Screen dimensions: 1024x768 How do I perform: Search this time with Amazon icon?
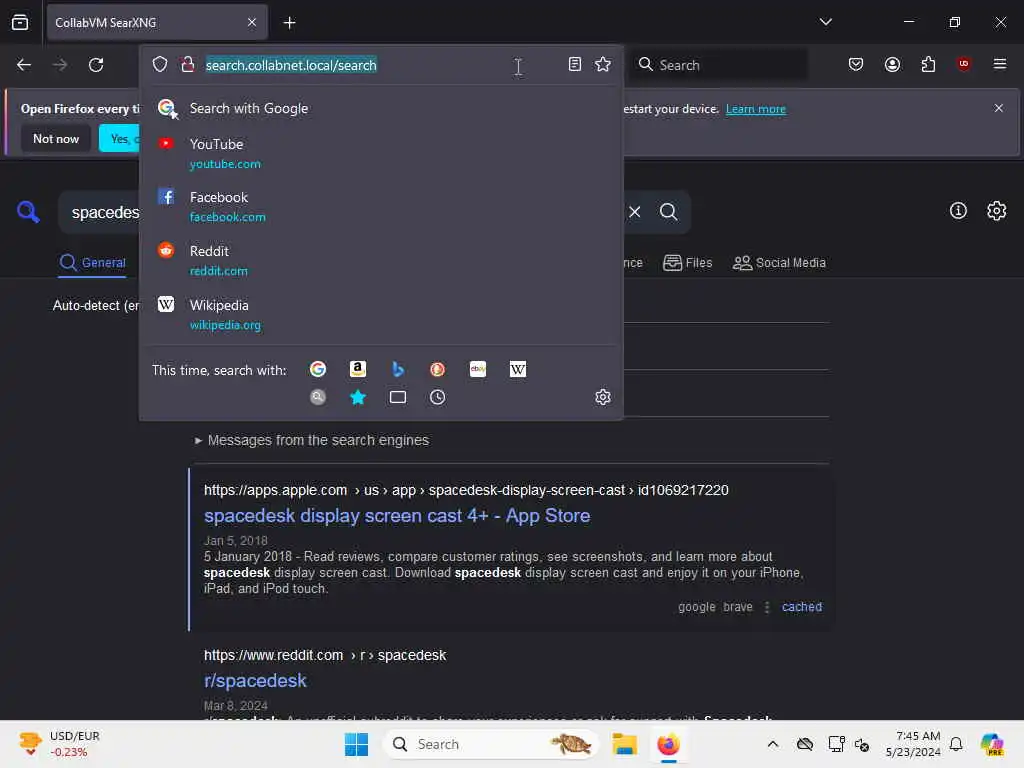click(358, 370)
